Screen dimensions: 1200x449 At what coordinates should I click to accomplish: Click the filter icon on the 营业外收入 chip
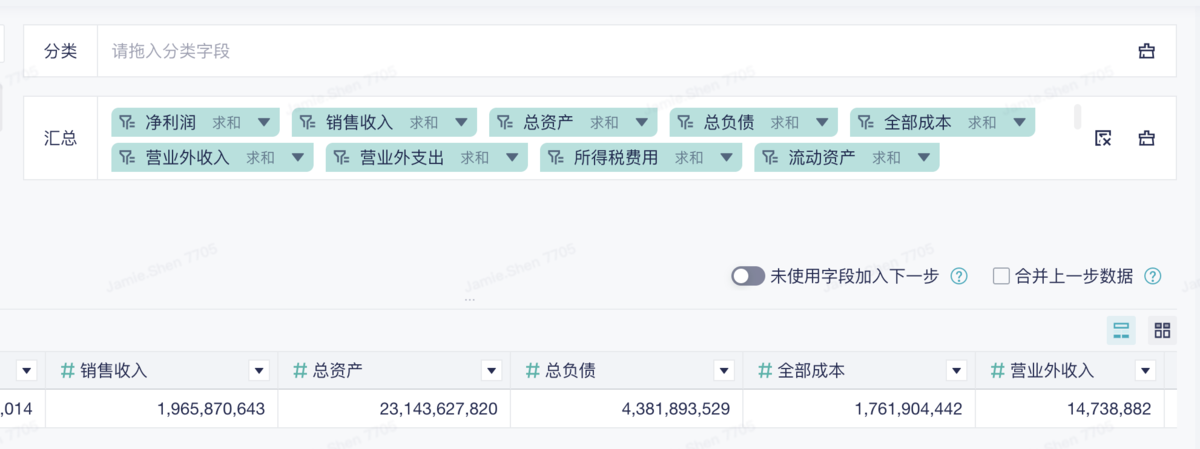(127, 158)
